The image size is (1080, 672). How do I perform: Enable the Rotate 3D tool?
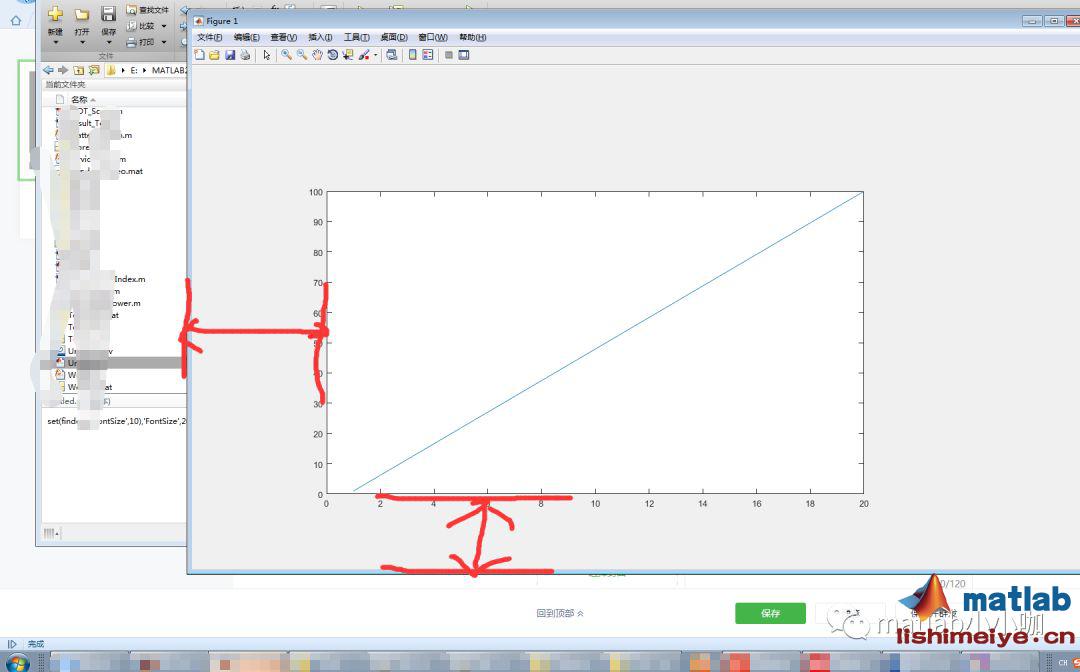pos(333,55)
